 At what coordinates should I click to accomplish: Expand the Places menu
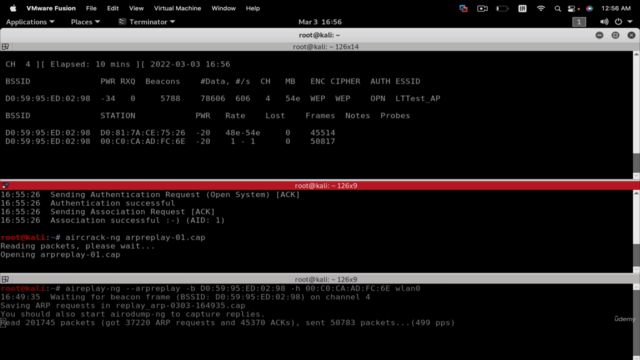[x=85, y=22]
